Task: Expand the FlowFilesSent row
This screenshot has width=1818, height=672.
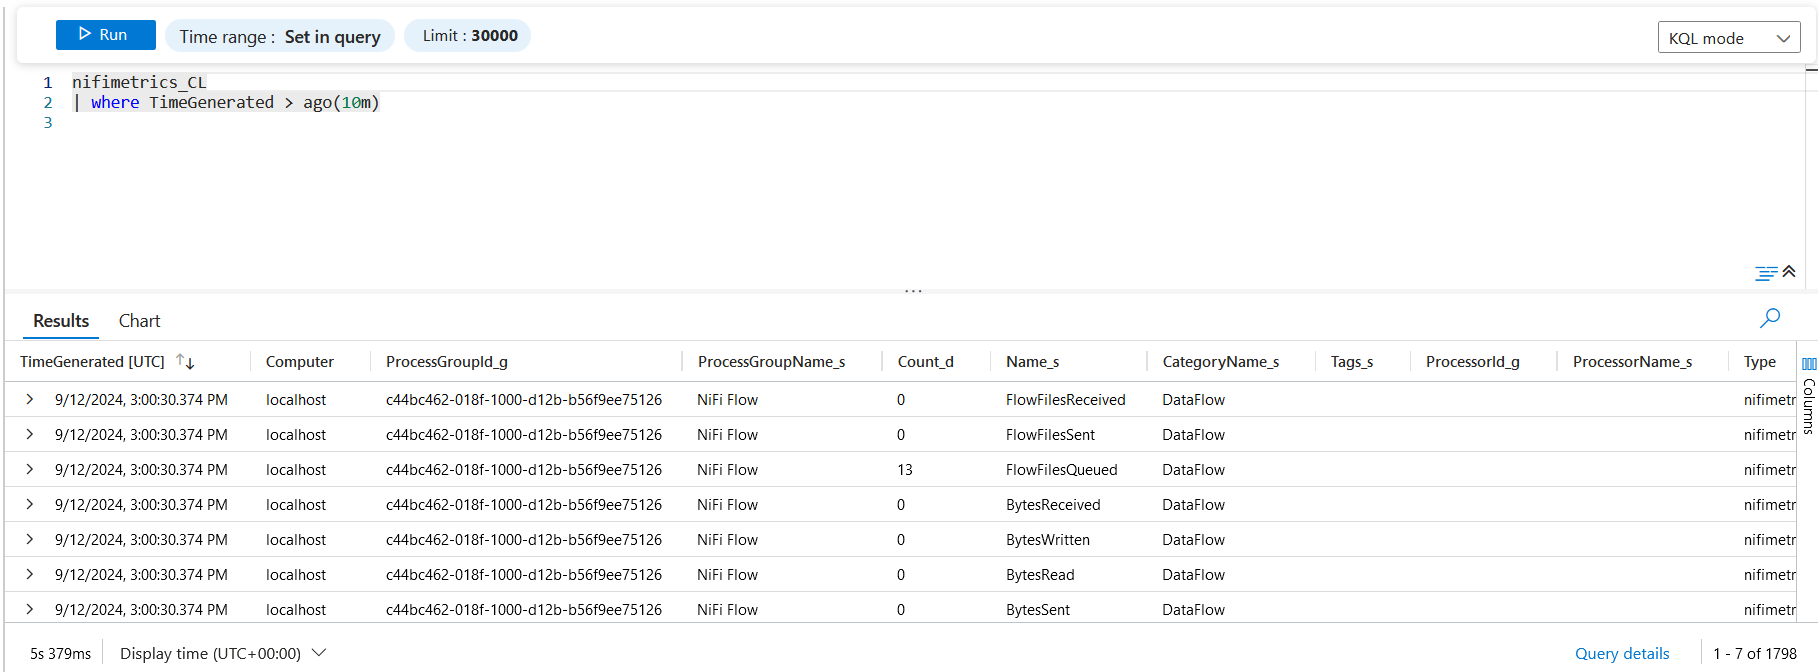Action: point(30,434)
